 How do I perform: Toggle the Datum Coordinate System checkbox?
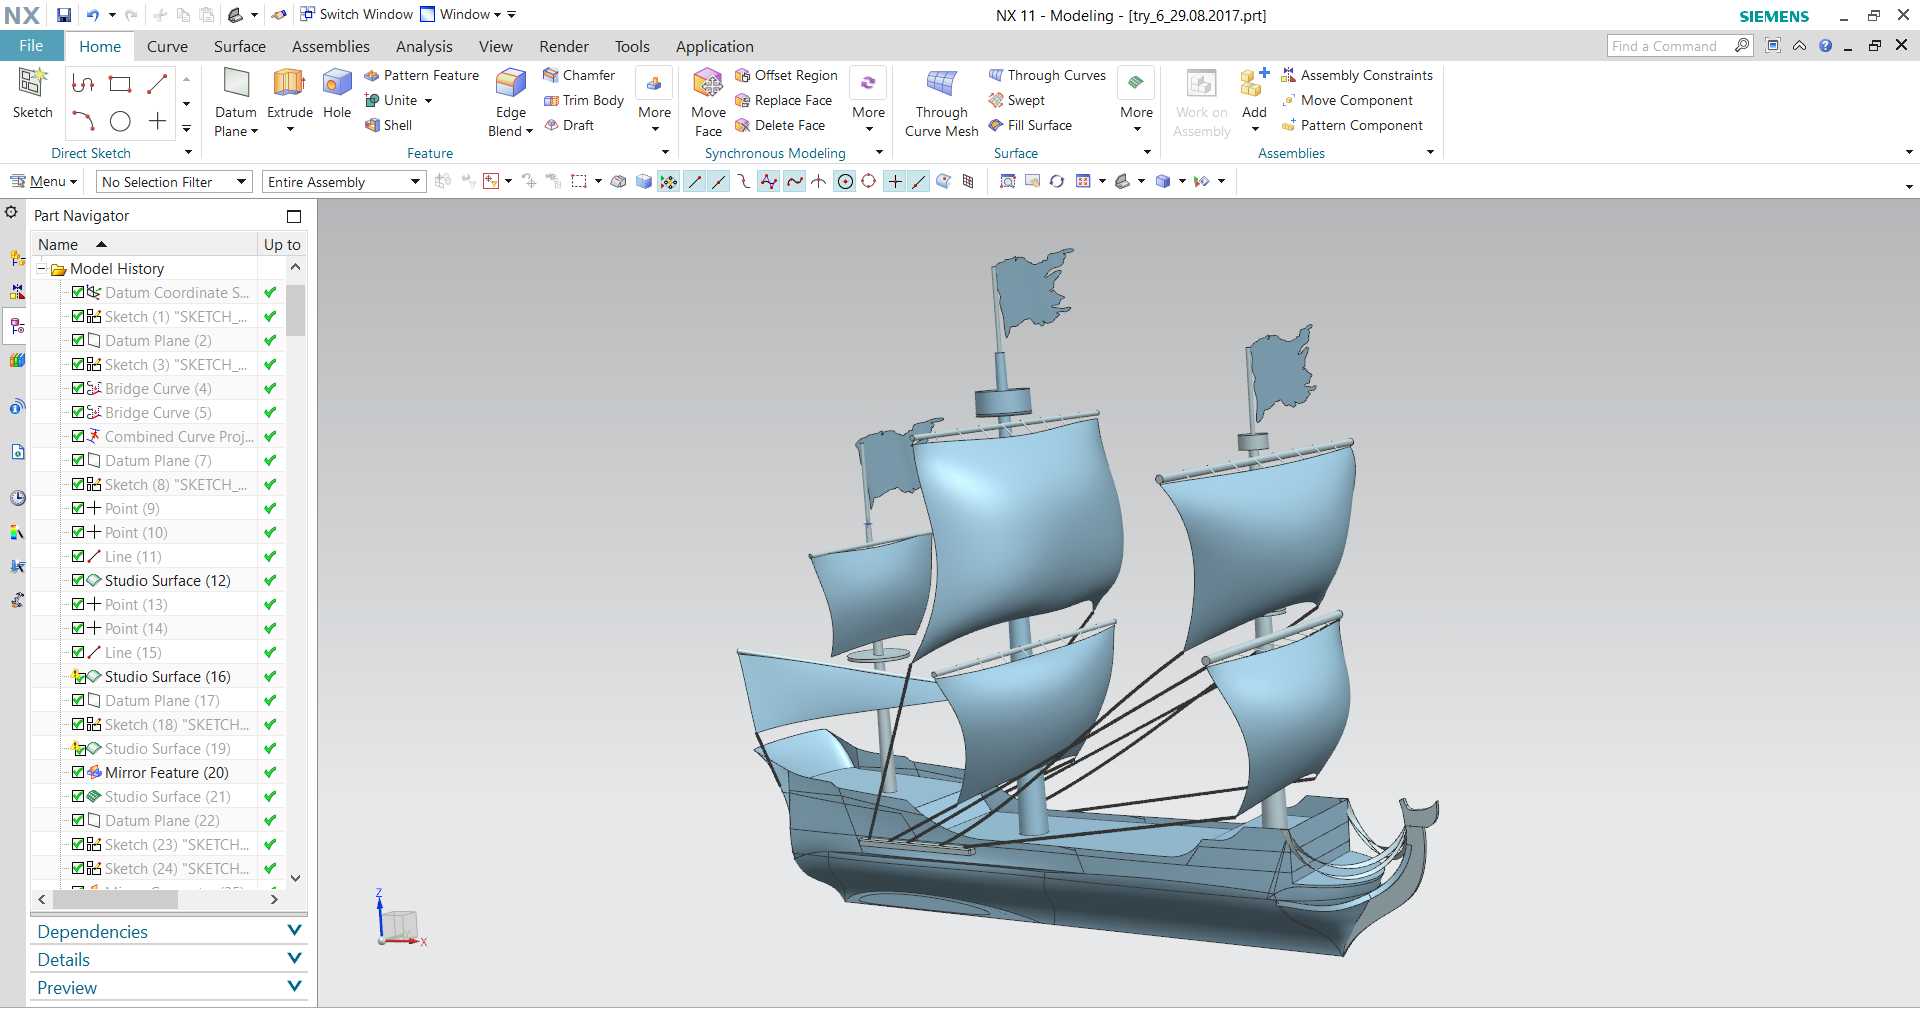[x=78, y=292]
